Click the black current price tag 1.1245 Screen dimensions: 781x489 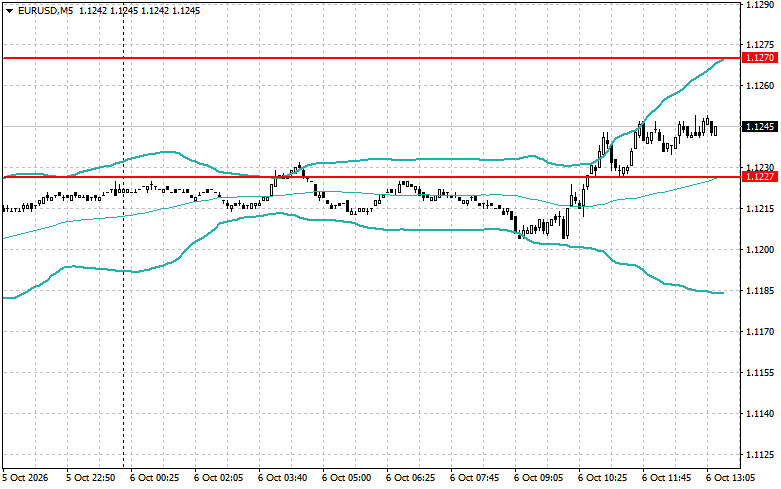pyautogui.click(x=759, y=127)
